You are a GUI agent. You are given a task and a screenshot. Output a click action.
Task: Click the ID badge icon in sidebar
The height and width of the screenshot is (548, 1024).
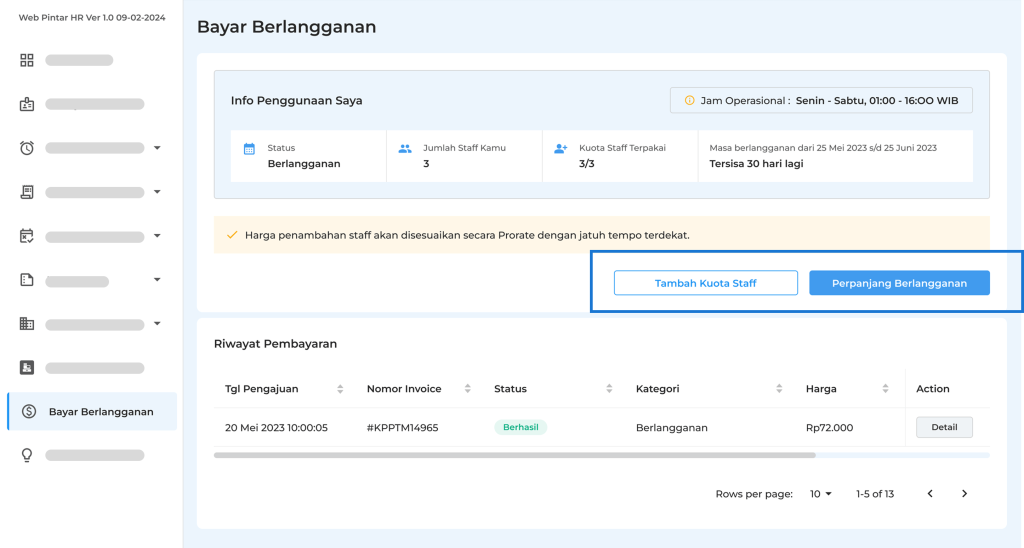[x=27, y=105]
